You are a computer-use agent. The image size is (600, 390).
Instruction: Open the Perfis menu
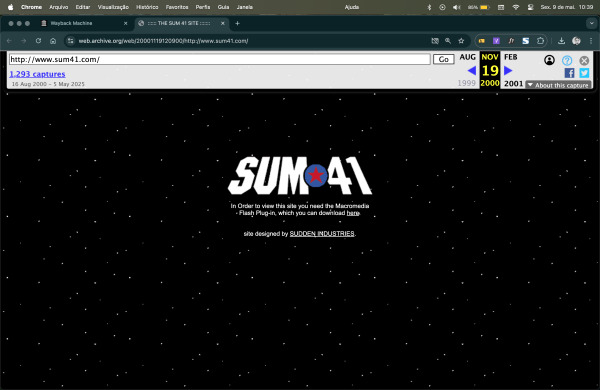click(203, 7)
